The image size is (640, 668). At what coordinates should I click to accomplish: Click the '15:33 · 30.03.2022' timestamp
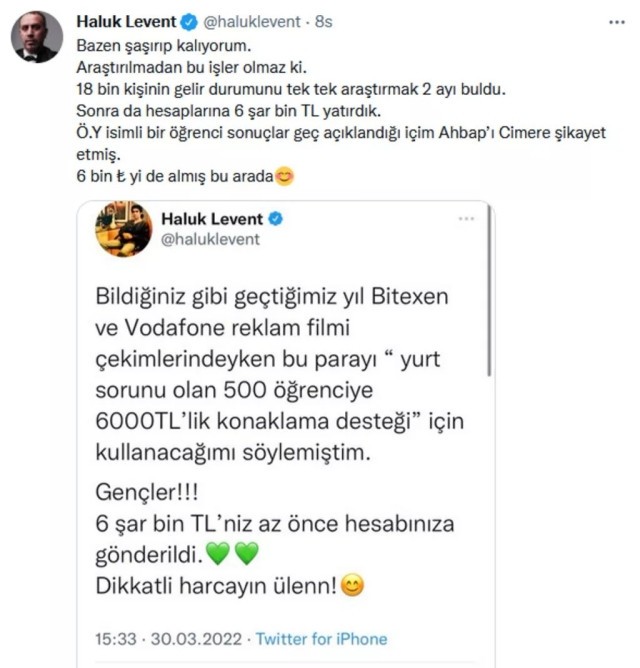tap(168, 639)
